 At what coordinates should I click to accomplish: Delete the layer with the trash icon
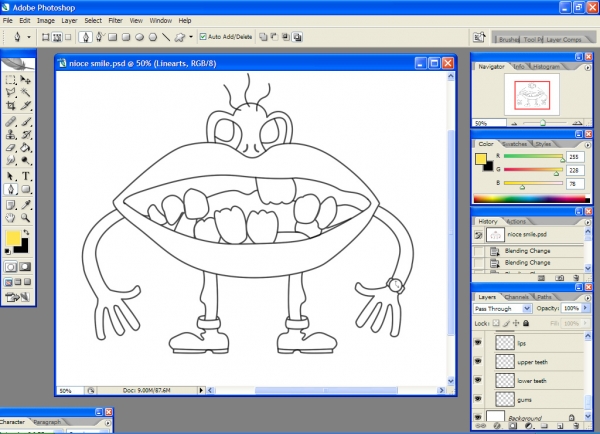pyautogui.click(x=577, y=426)
